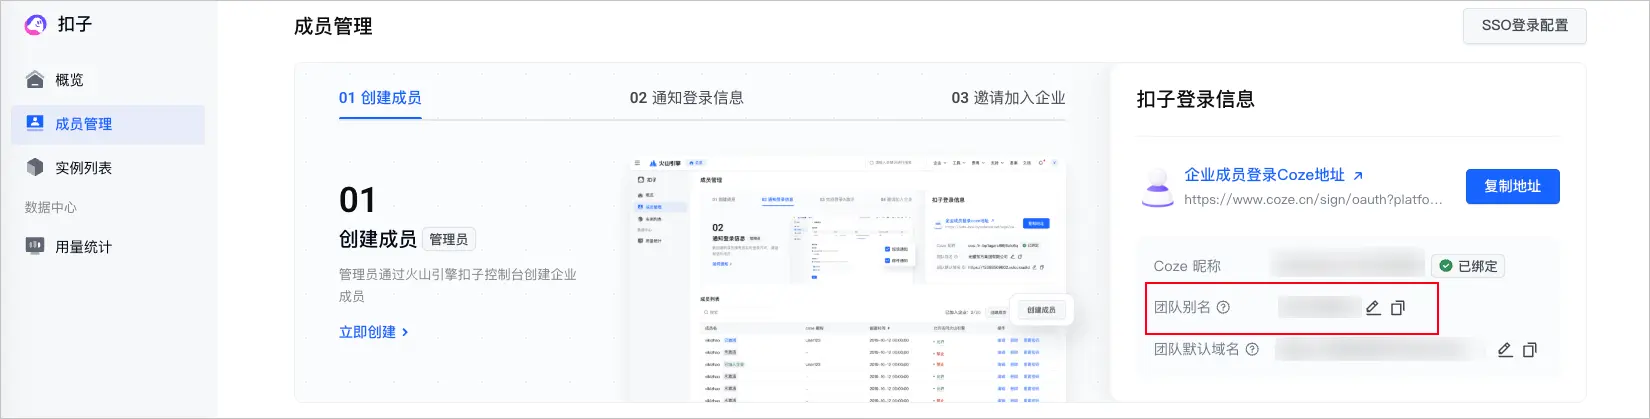
Task: Click the 已绑定 status badge
Action: [1468, 266]
